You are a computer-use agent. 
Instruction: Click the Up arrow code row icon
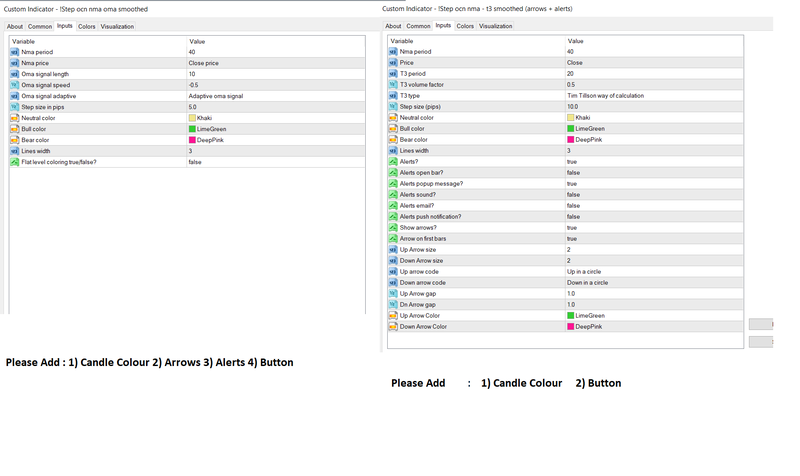[x=393, y=271]
